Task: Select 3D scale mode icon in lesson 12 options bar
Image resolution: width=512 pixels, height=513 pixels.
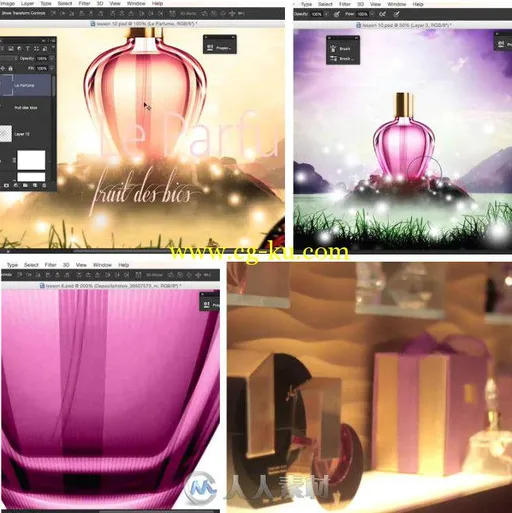Action: [x=241, y=13]
